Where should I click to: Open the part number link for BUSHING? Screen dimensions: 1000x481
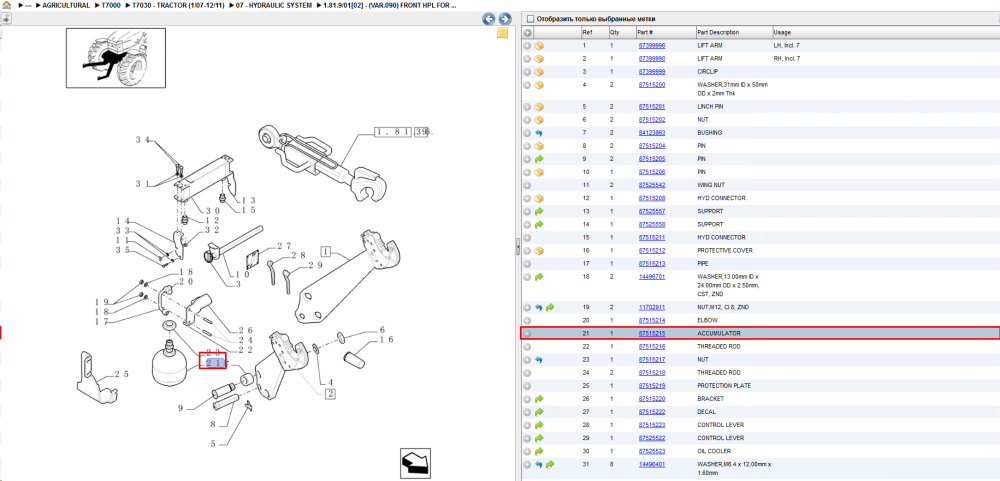tap(652, 133)
